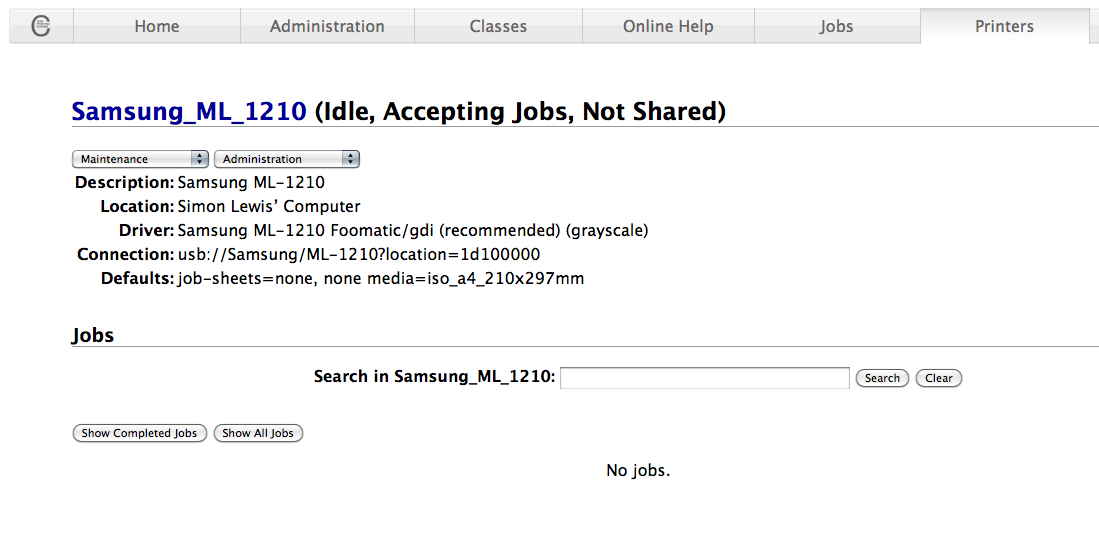Click the Administration dropdown stepper arrows
This screenshot has height=559, width=1099.
pos(350,159)
